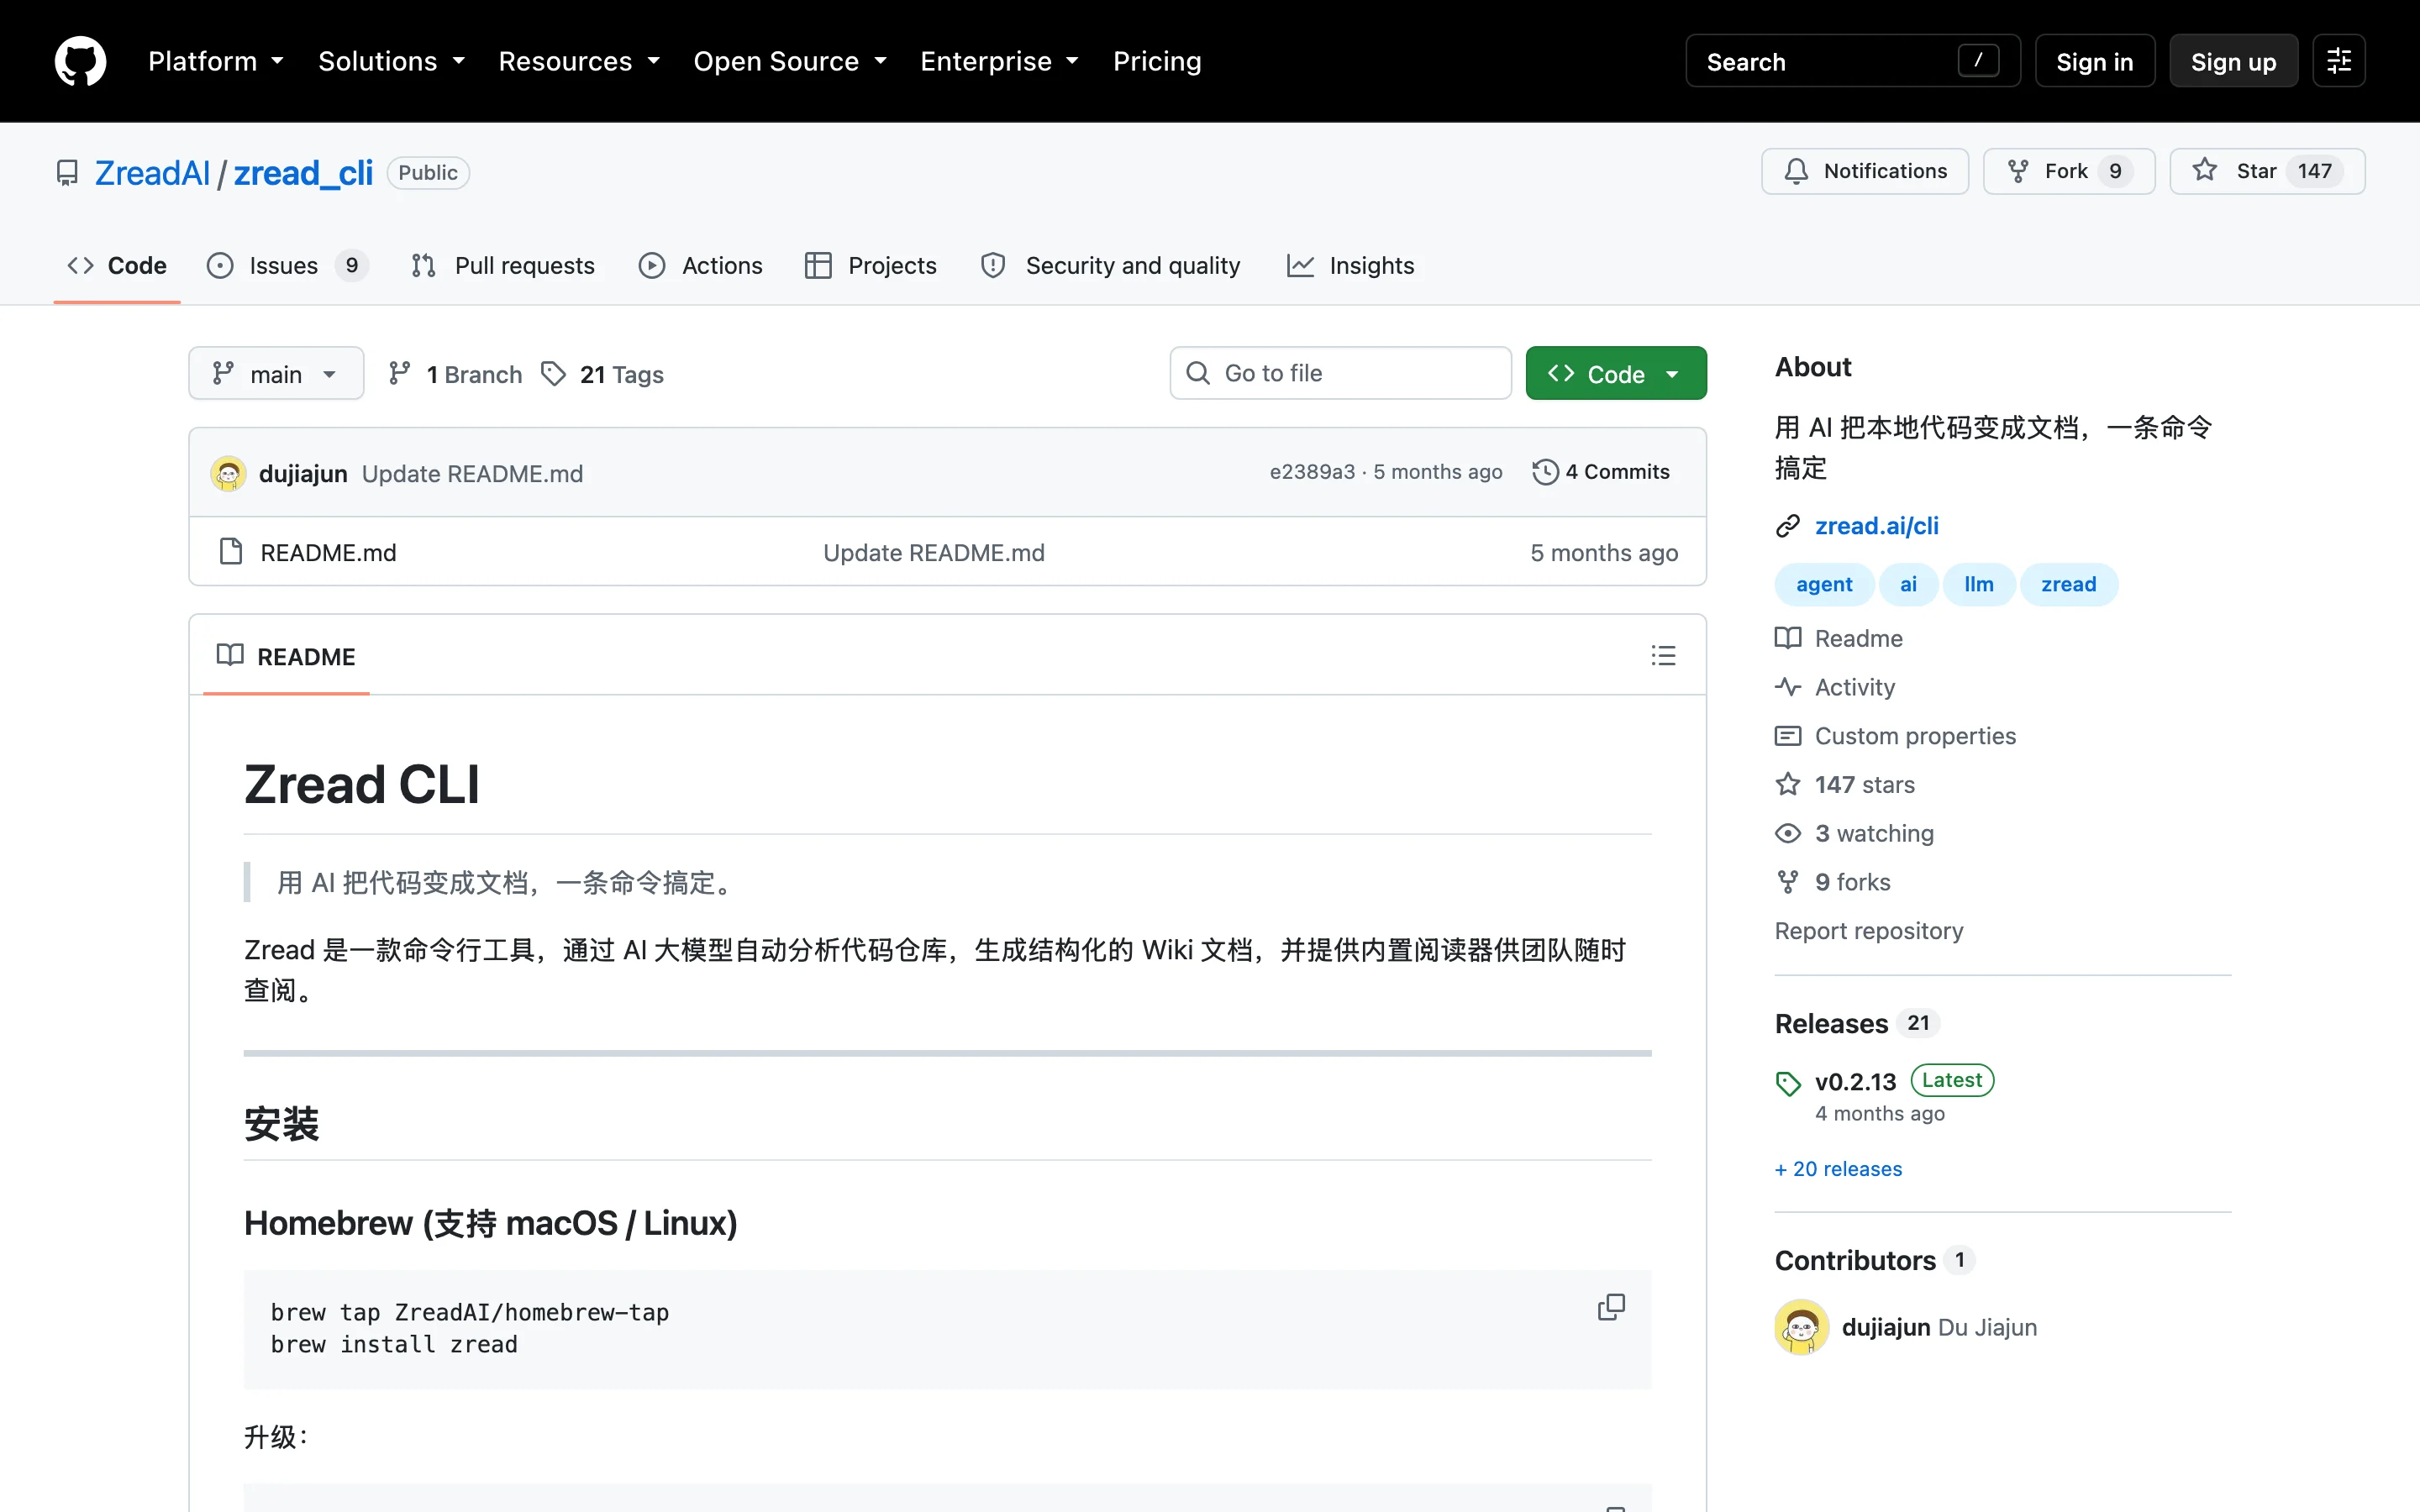Screen dimensions: 2420x1512
Task: View the 4 Commits history link
Action: [1601, 472]
